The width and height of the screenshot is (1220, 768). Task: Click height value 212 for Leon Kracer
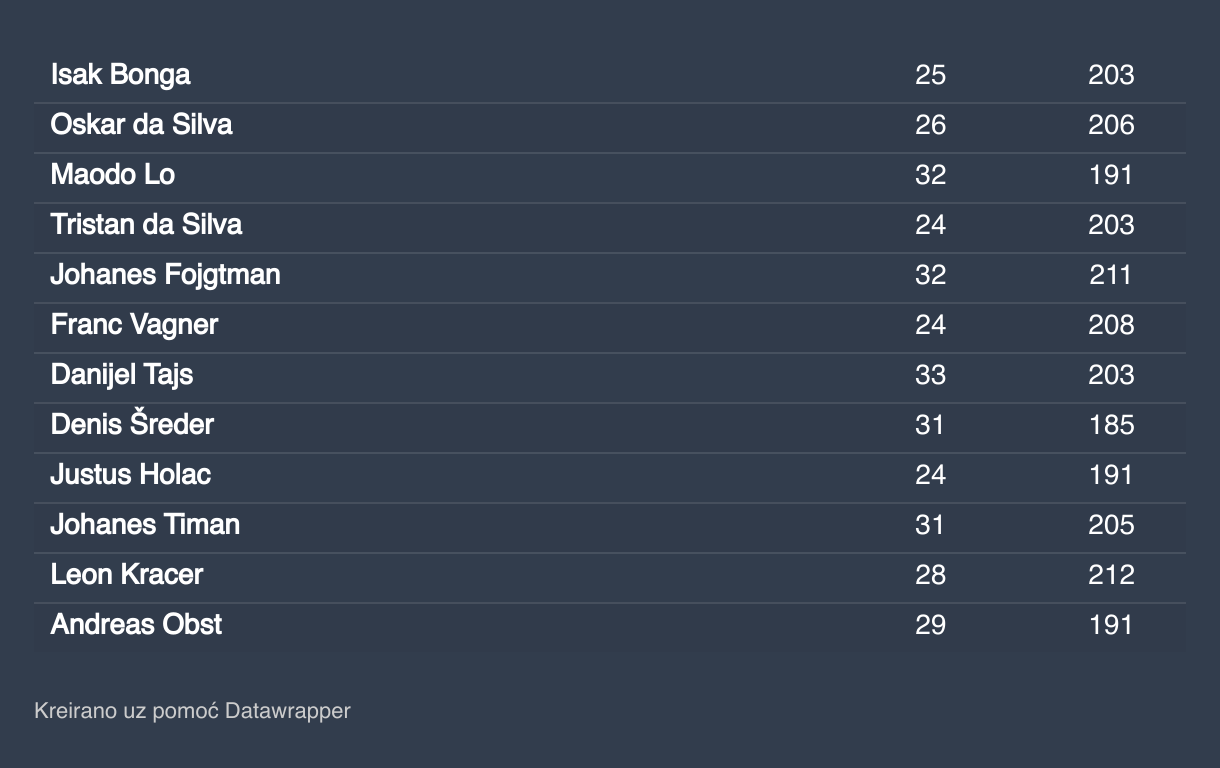1111,575
